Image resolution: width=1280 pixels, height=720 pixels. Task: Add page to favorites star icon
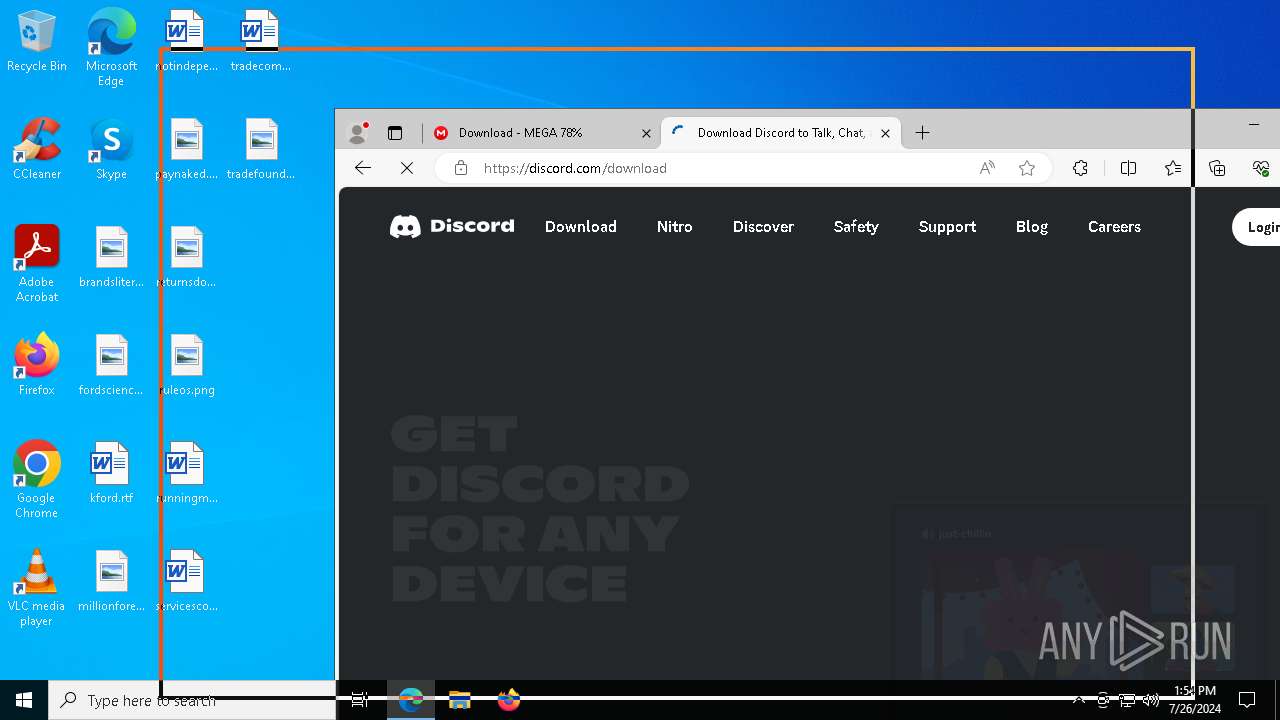[1027, 168]
